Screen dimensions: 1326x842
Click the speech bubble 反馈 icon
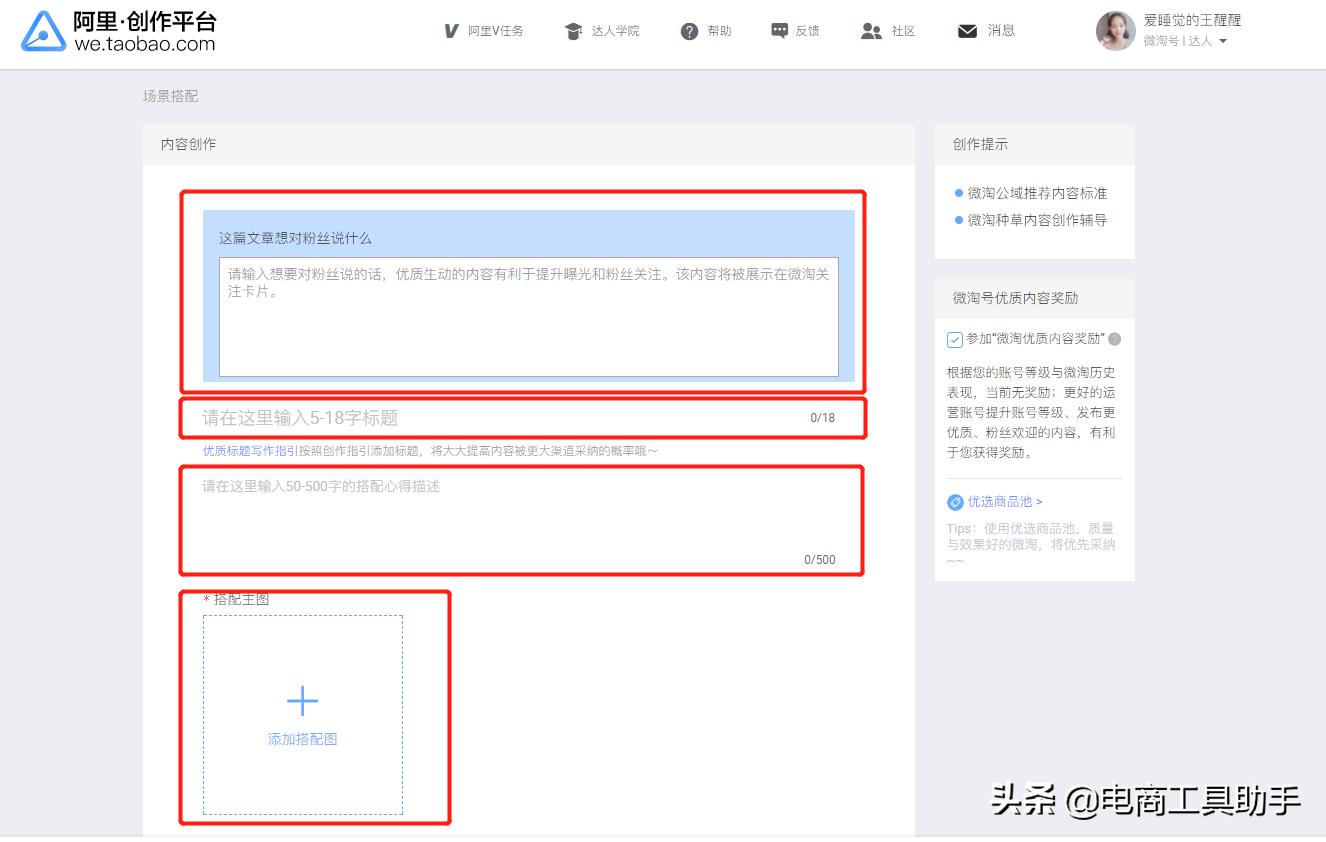point(779,30)
